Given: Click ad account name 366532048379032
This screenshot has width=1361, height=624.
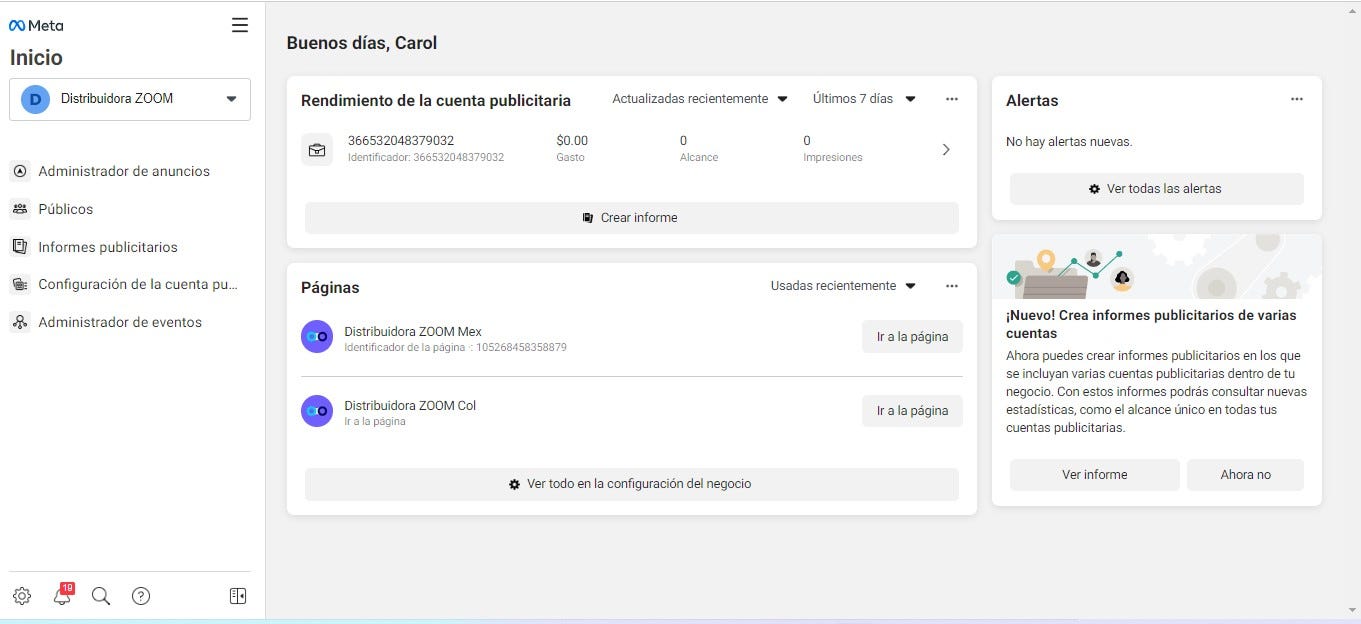Looking at the screenshot, I should [x=401, y=141].
